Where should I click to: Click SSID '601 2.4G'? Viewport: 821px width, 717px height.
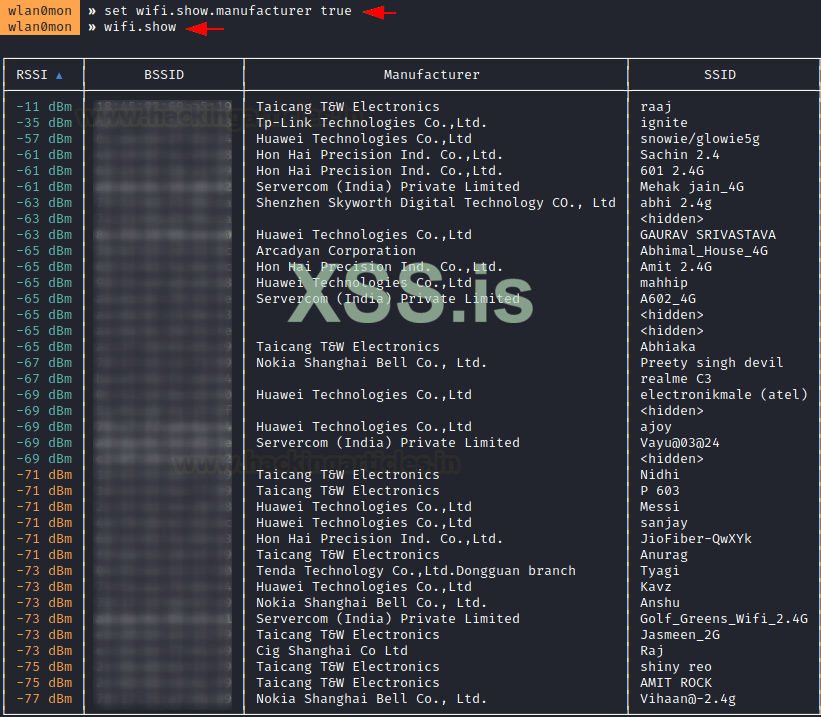point(672,171)
